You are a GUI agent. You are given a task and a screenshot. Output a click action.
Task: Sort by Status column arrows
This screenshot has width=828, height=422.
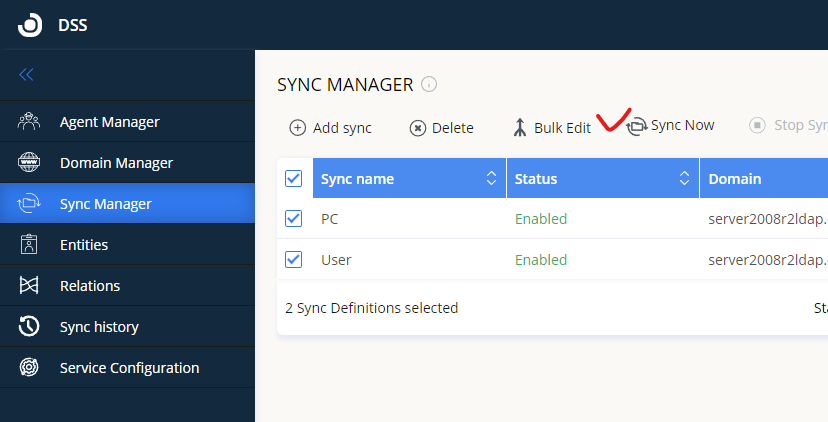click(x=685, y=179)
